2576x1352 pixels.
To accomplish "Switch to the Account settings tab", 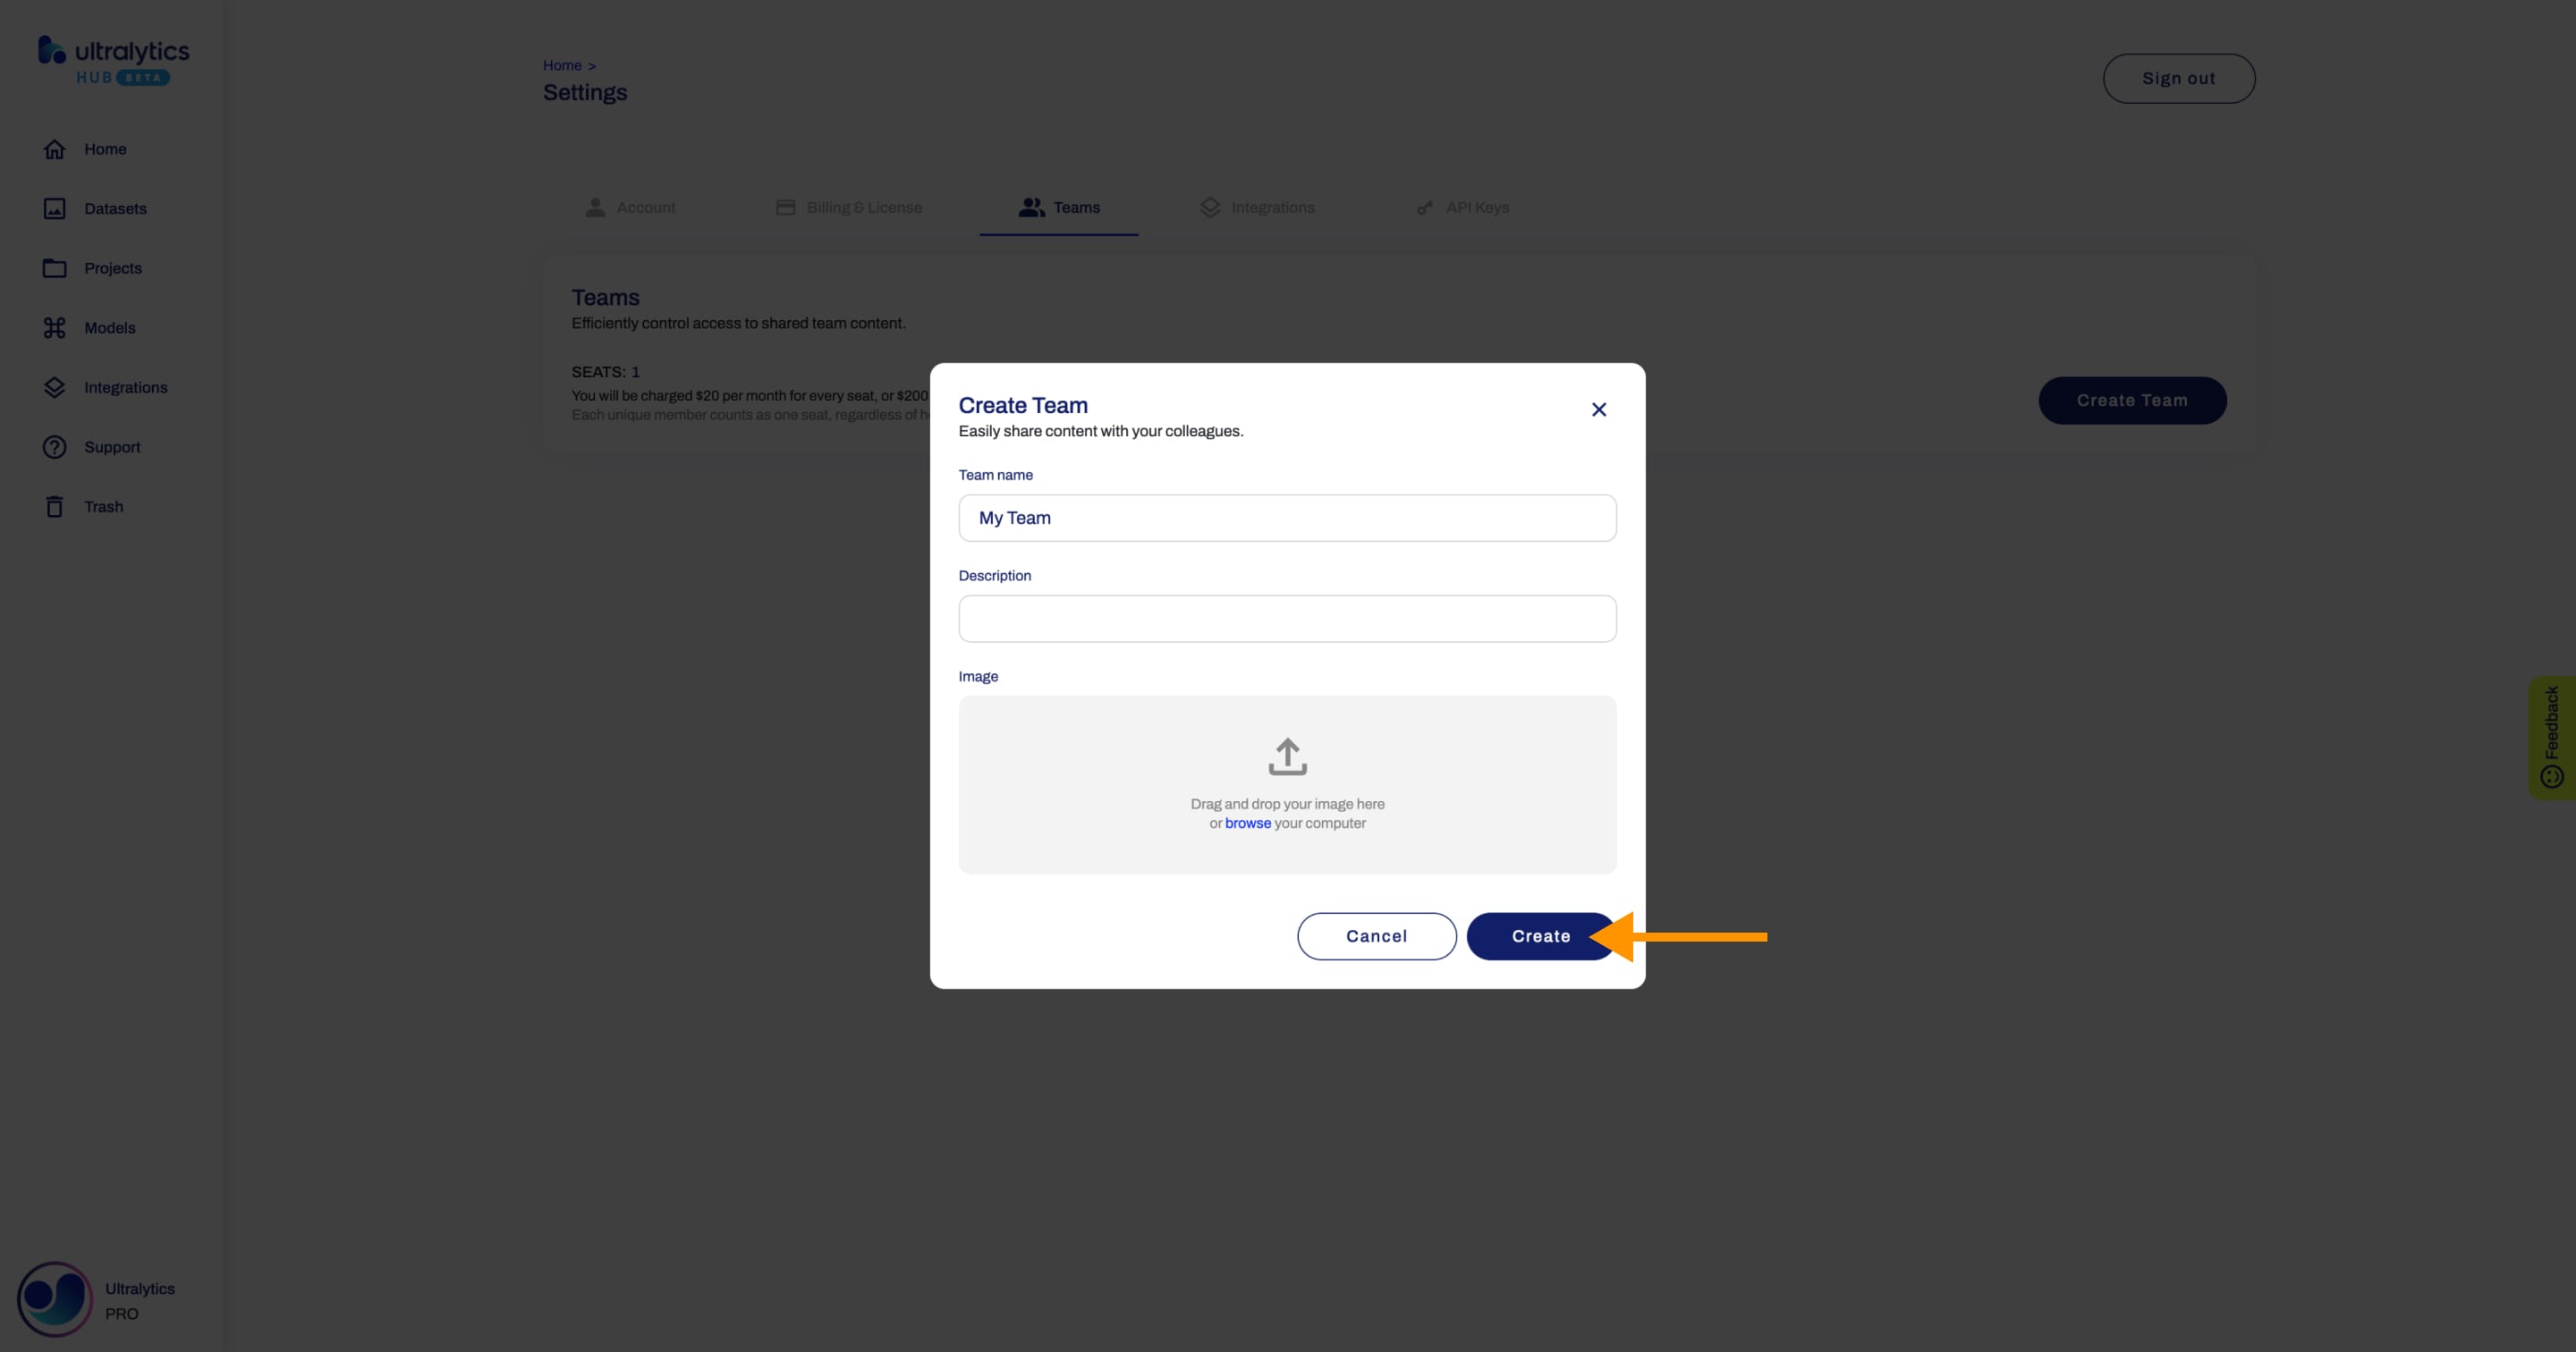I will 646,206.
